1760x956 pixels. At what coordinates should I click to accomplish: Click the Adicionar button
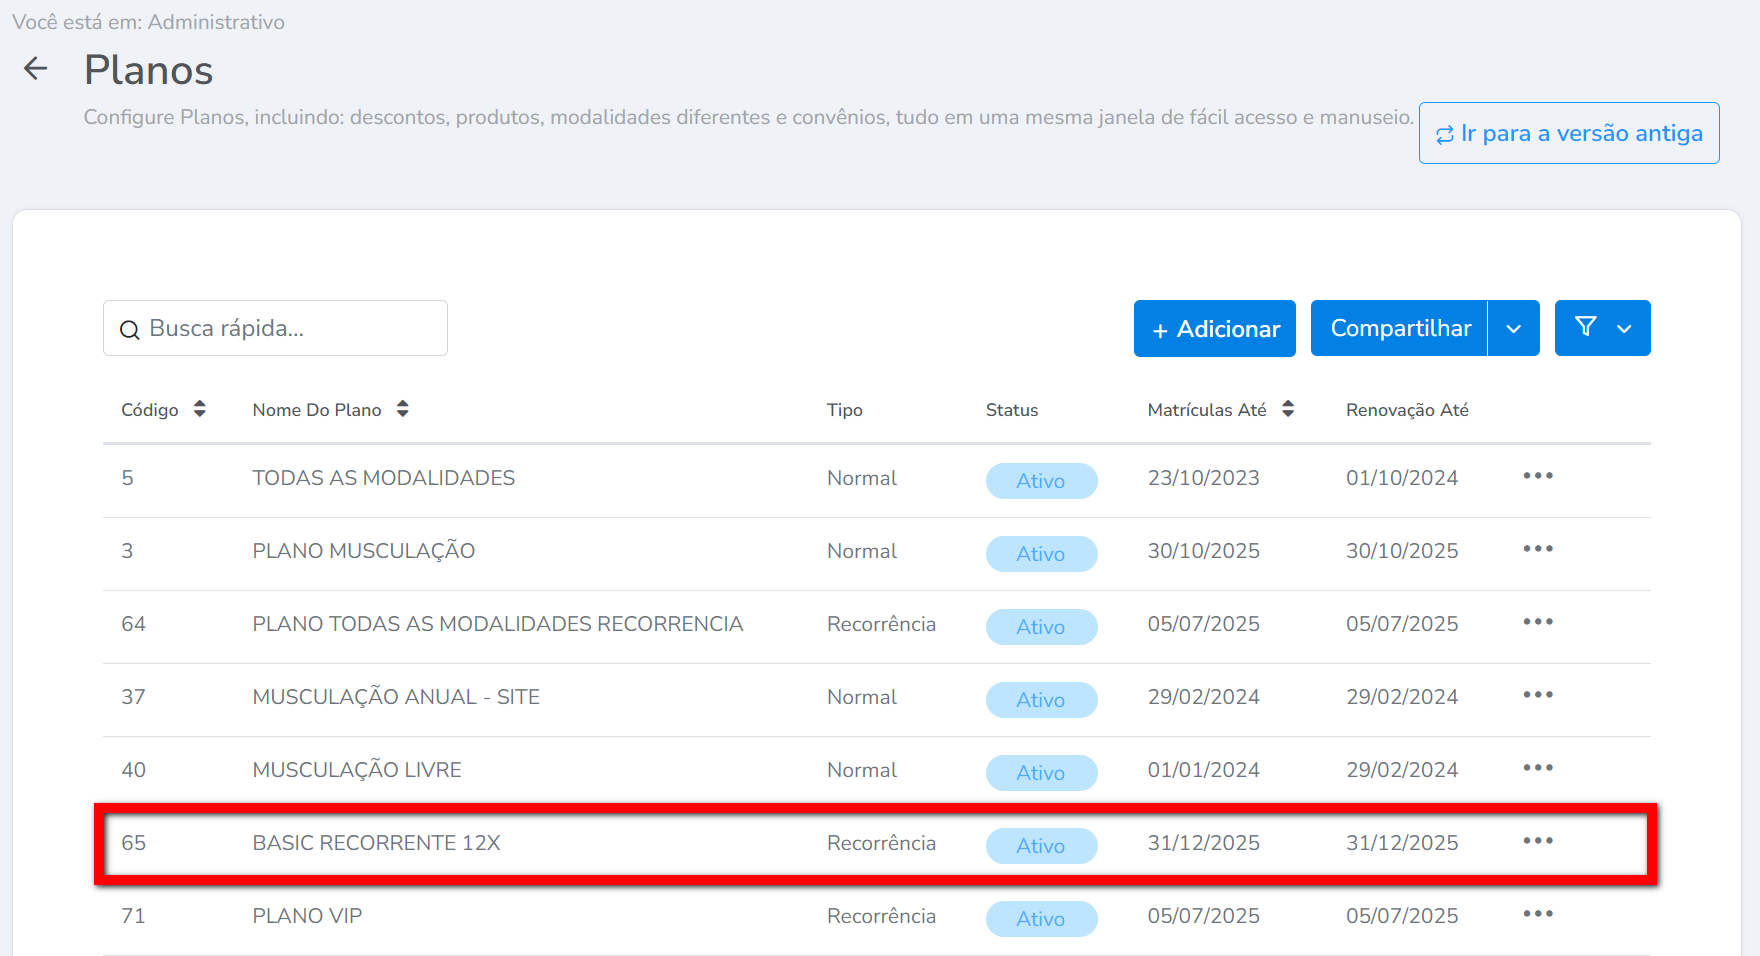(x=1214, y=328)
